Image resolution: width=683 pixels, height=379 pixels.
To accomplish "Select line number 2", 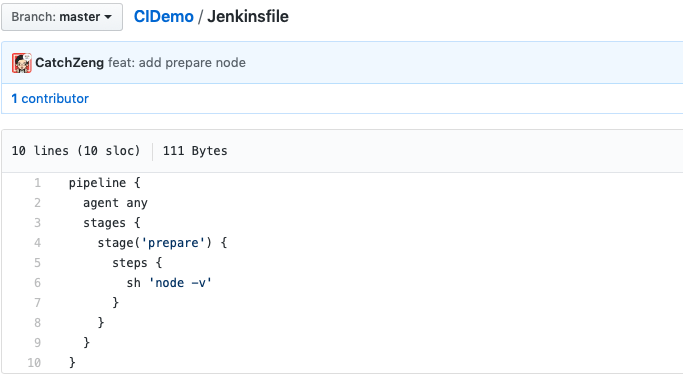I will [x=37, y=203].
